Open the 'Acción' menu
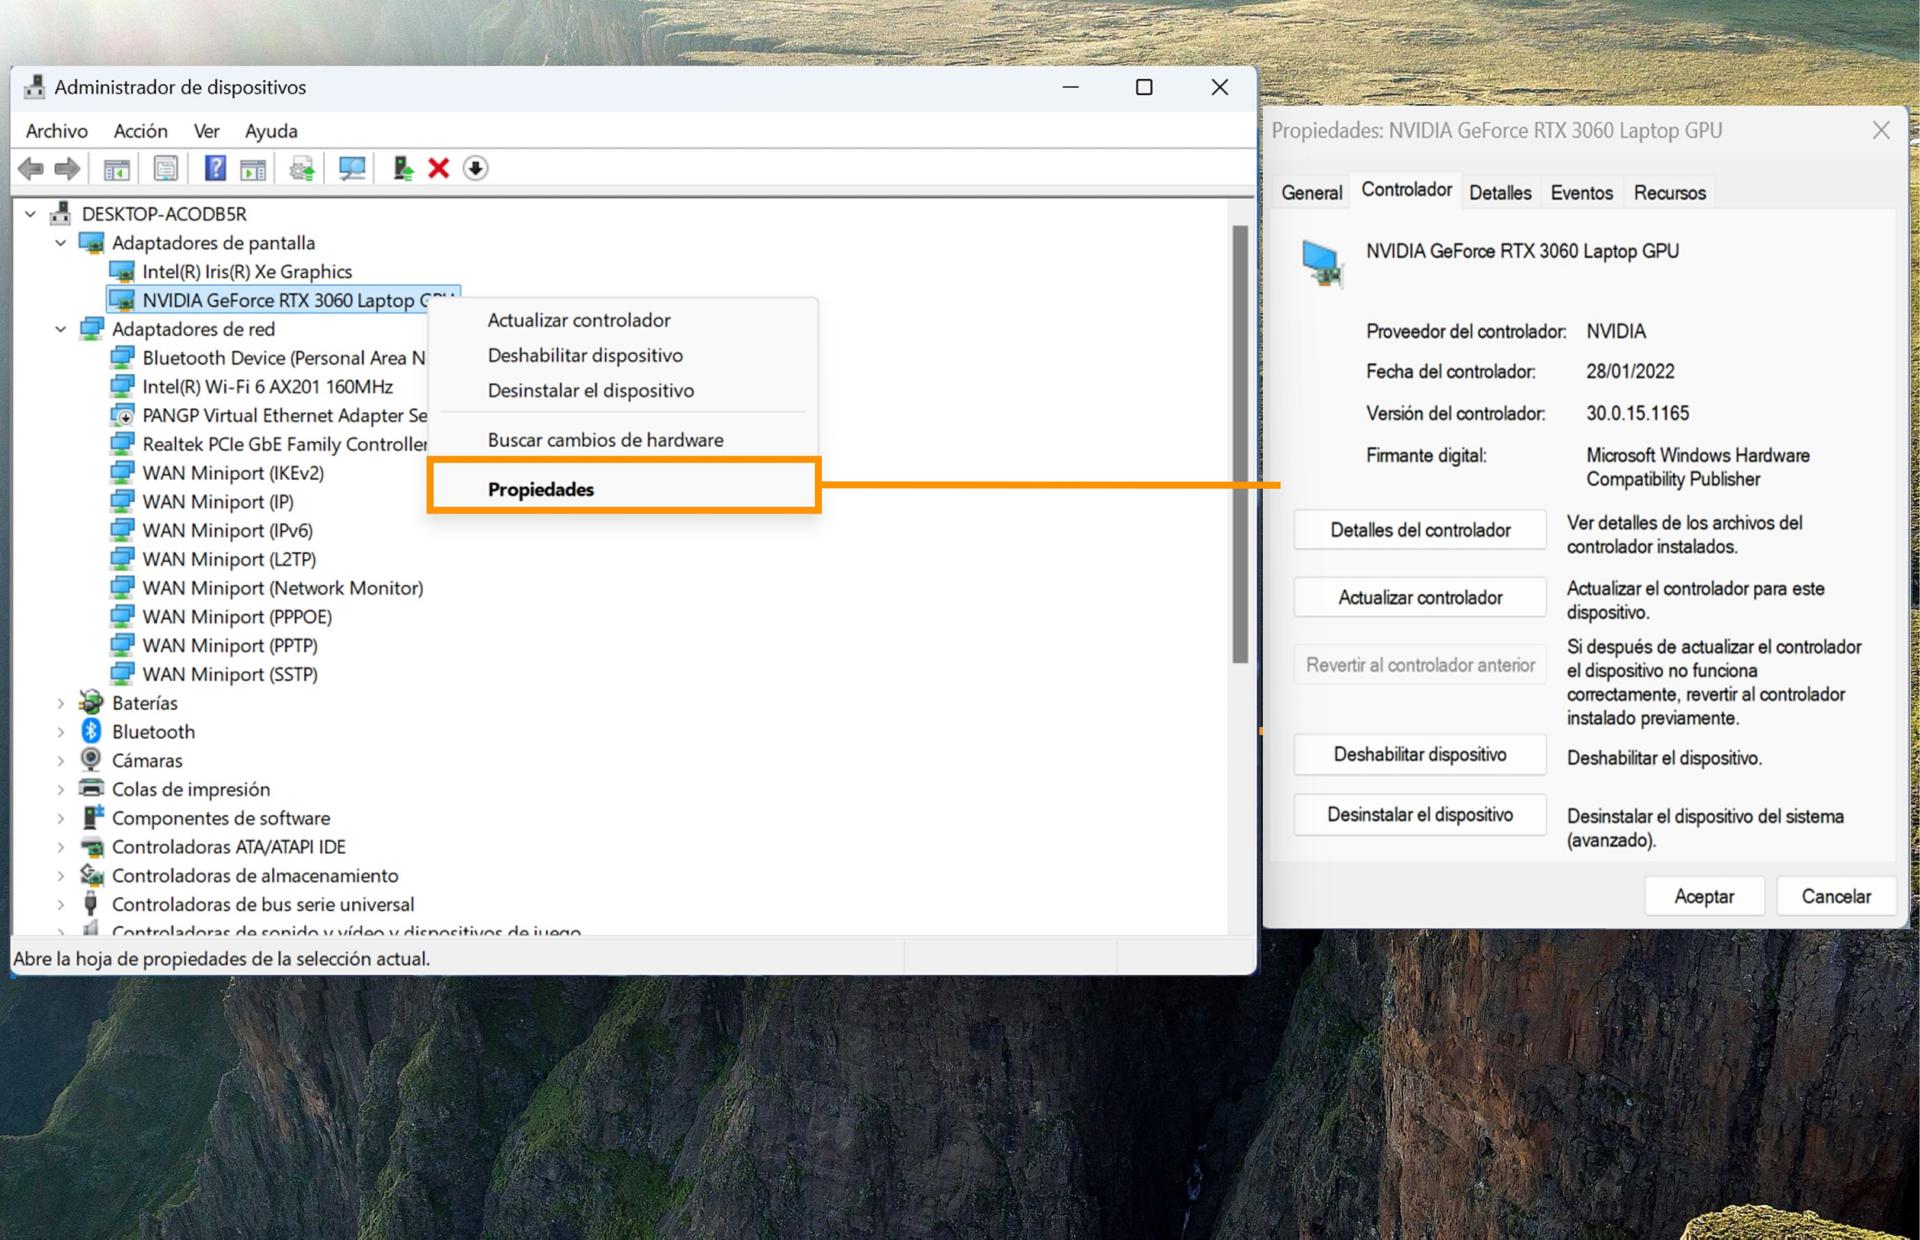The width and height of the screenshot is (1920, 1240). pos(140,130)
